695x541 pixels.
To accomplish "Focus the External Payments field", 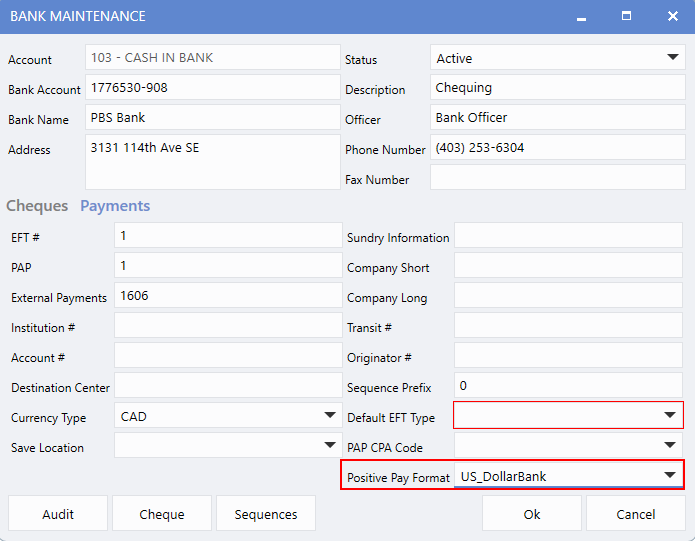I will tap(227, 296).
